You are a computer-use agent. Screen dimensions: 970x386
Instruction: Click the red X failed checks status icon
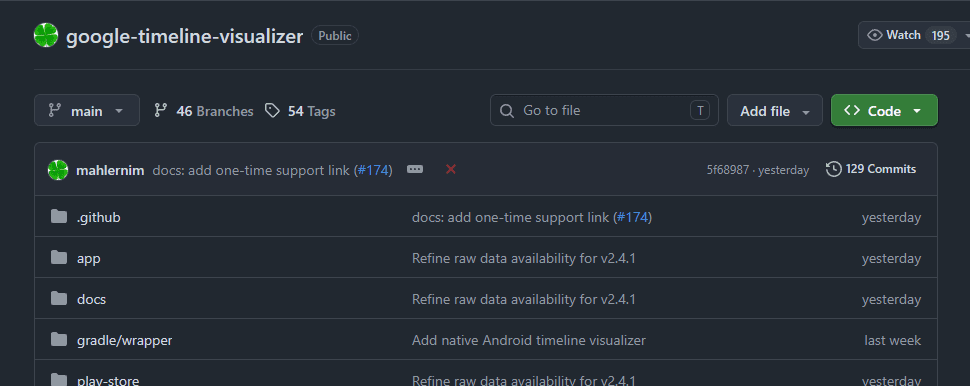pos(451,169)
